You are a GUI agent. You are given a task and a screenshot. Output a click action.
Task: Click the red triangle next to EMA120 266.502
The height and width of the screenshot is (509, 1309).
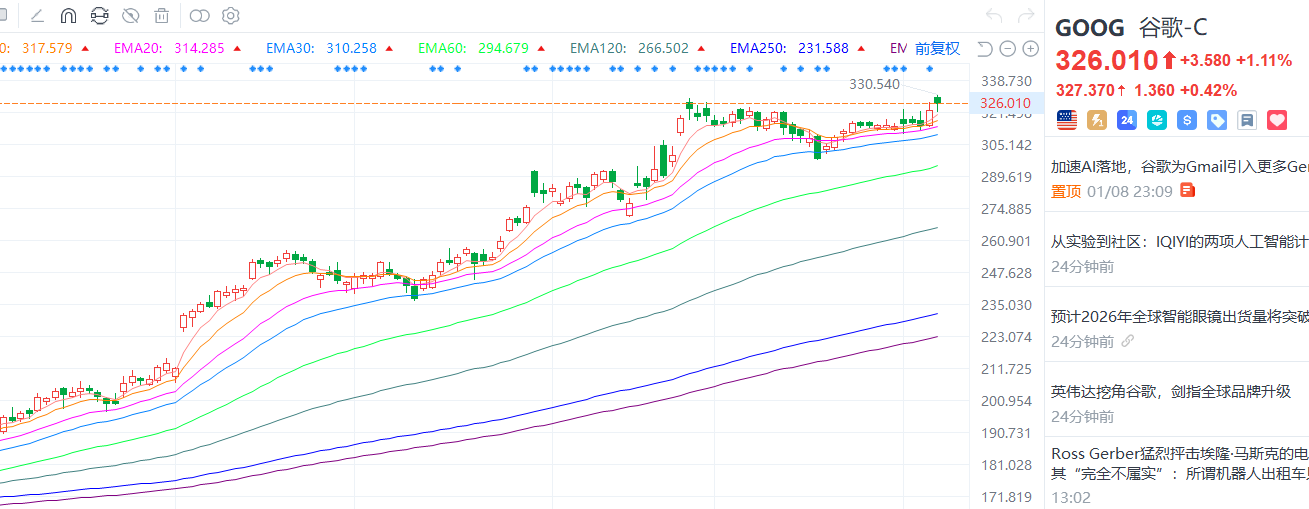click(x=701, y=48)
